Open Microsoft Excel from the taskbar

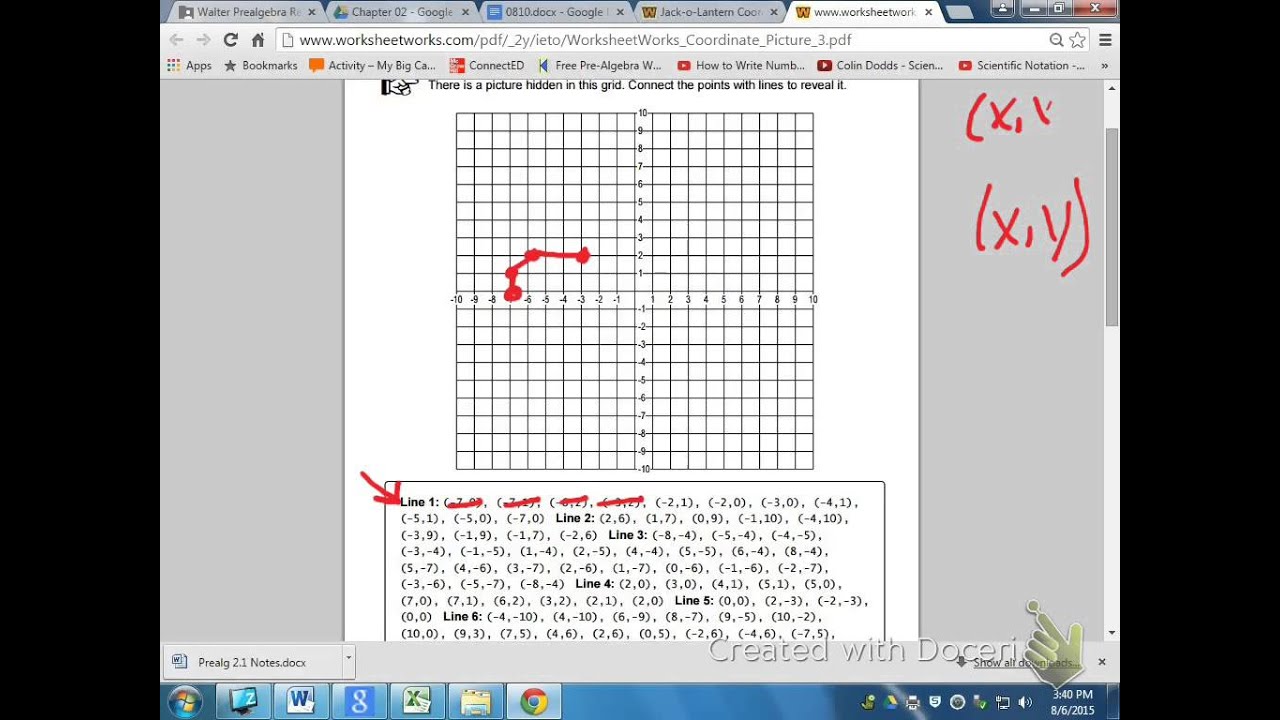click(418, 701)
